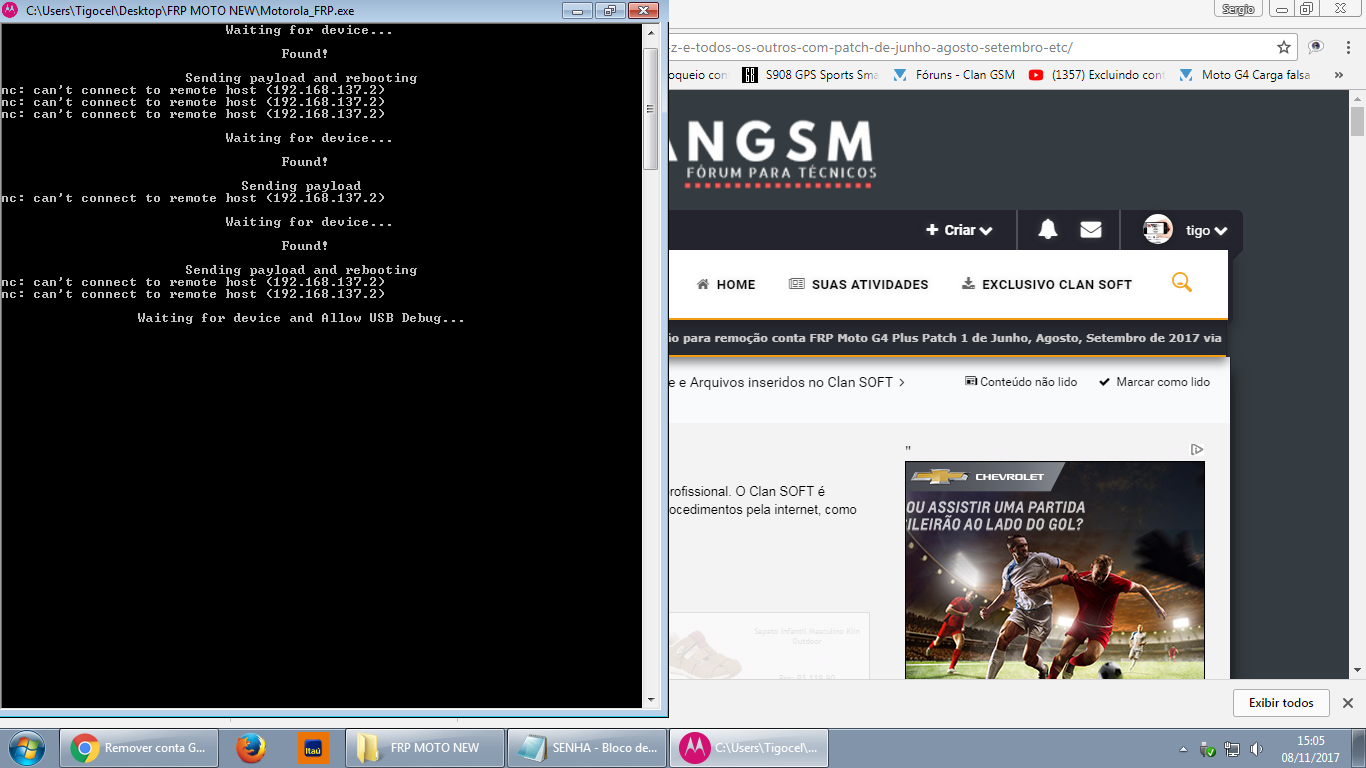Click 'Waiting for device and Allow USB Debug...' console text
Screen dimensions: 1366x768
pyautogui.click(x=301, y=318)
